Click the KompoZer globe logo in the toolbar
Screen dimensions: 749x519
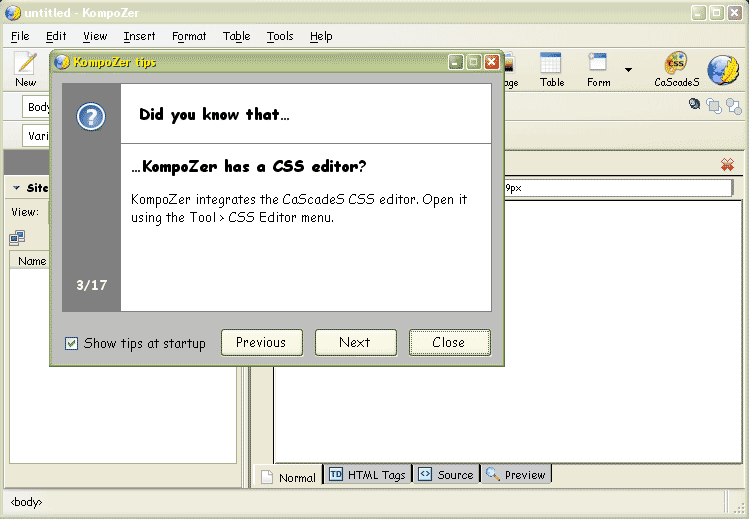coord(723,70)
